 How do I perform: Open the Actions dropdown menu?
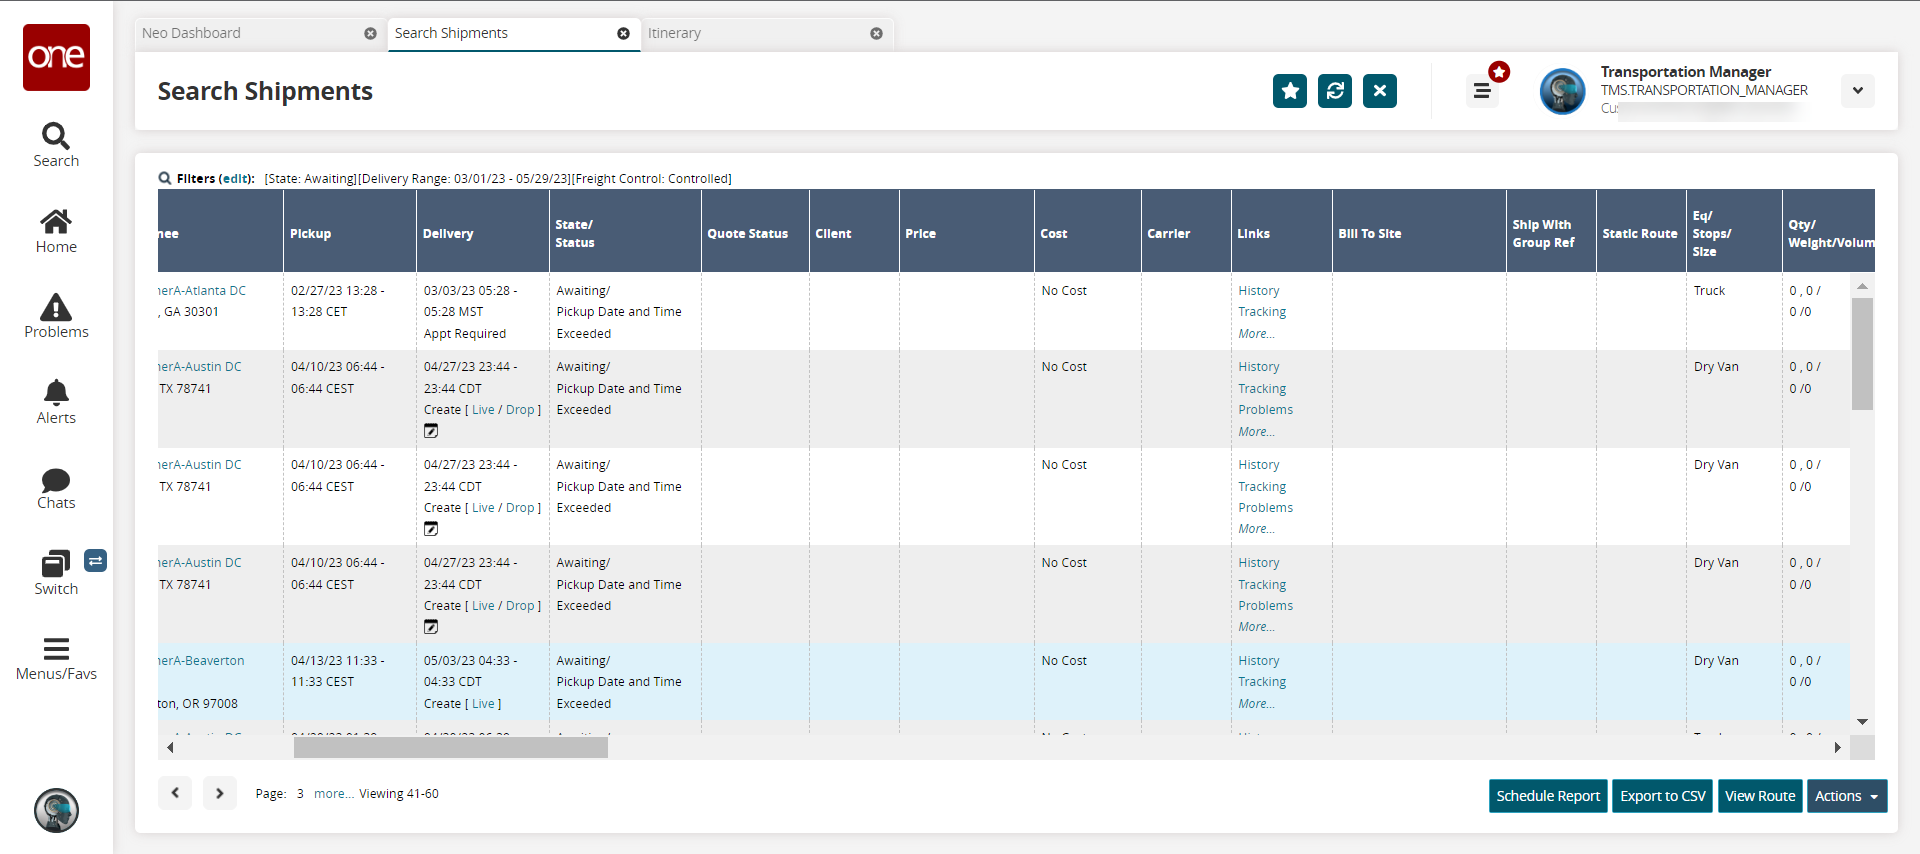[1846, 796]
